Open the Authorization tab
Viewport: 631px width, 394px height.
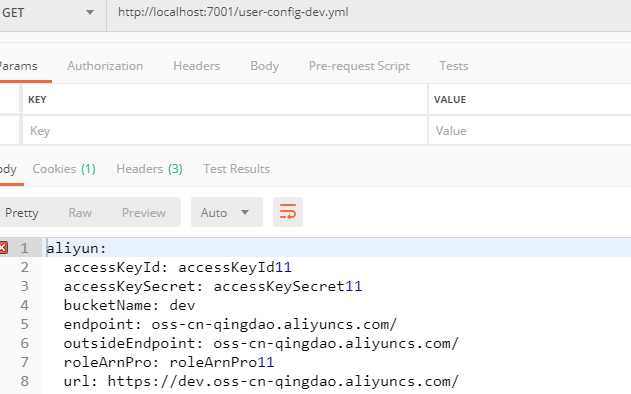[x=105, y=66]
